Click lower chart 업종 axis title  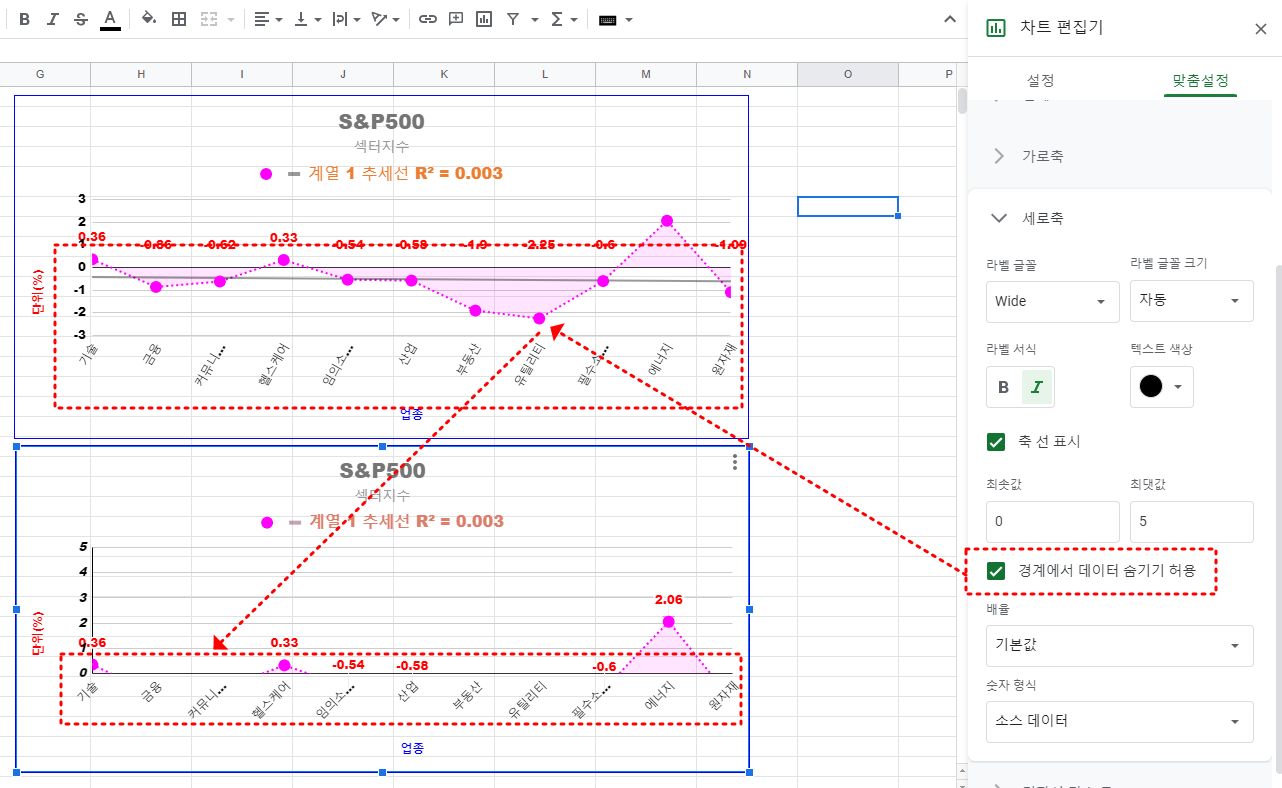coord(412,748)
